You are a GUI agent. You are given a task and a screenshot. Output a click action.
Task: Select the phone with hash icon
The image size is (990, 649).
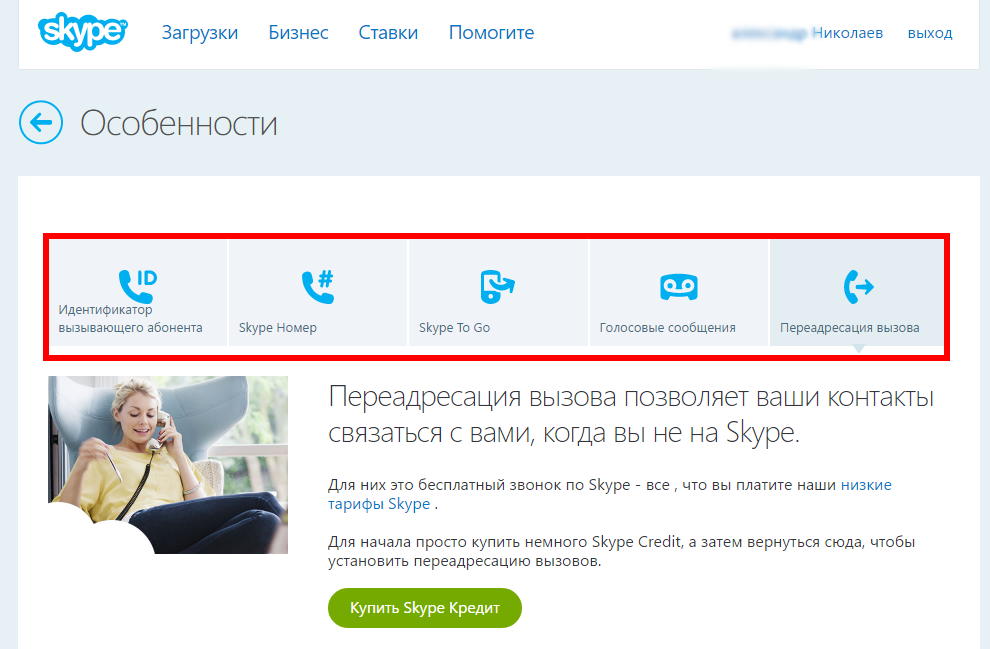pos(317,286)
